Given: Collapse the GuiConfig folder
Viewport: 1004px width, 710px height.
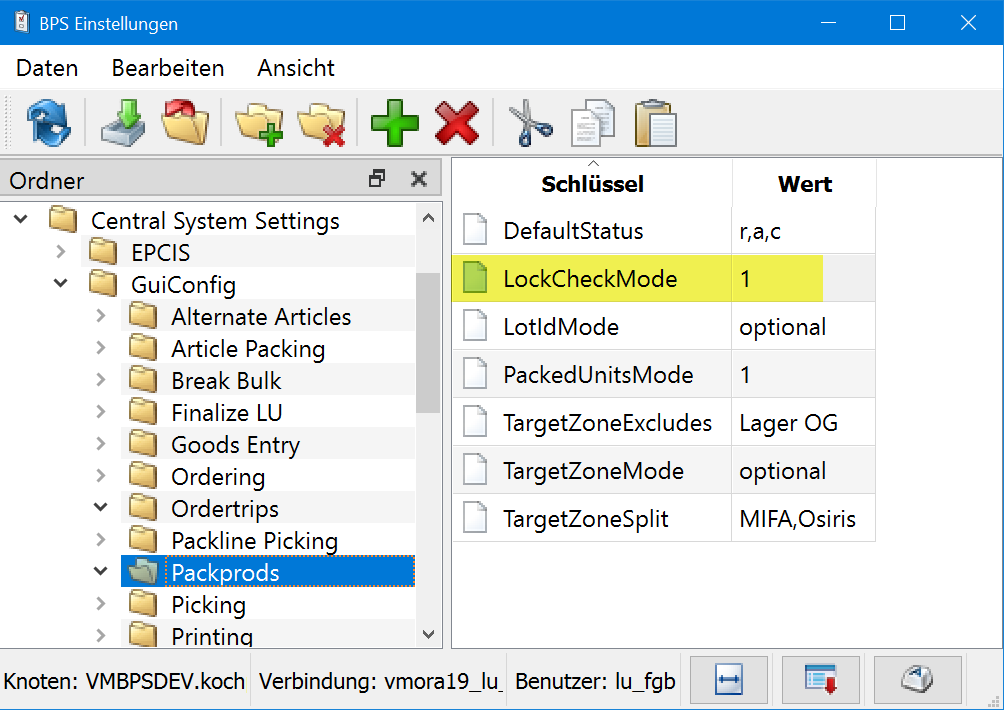Looking at the screenshot, I should tap(61, 284).
